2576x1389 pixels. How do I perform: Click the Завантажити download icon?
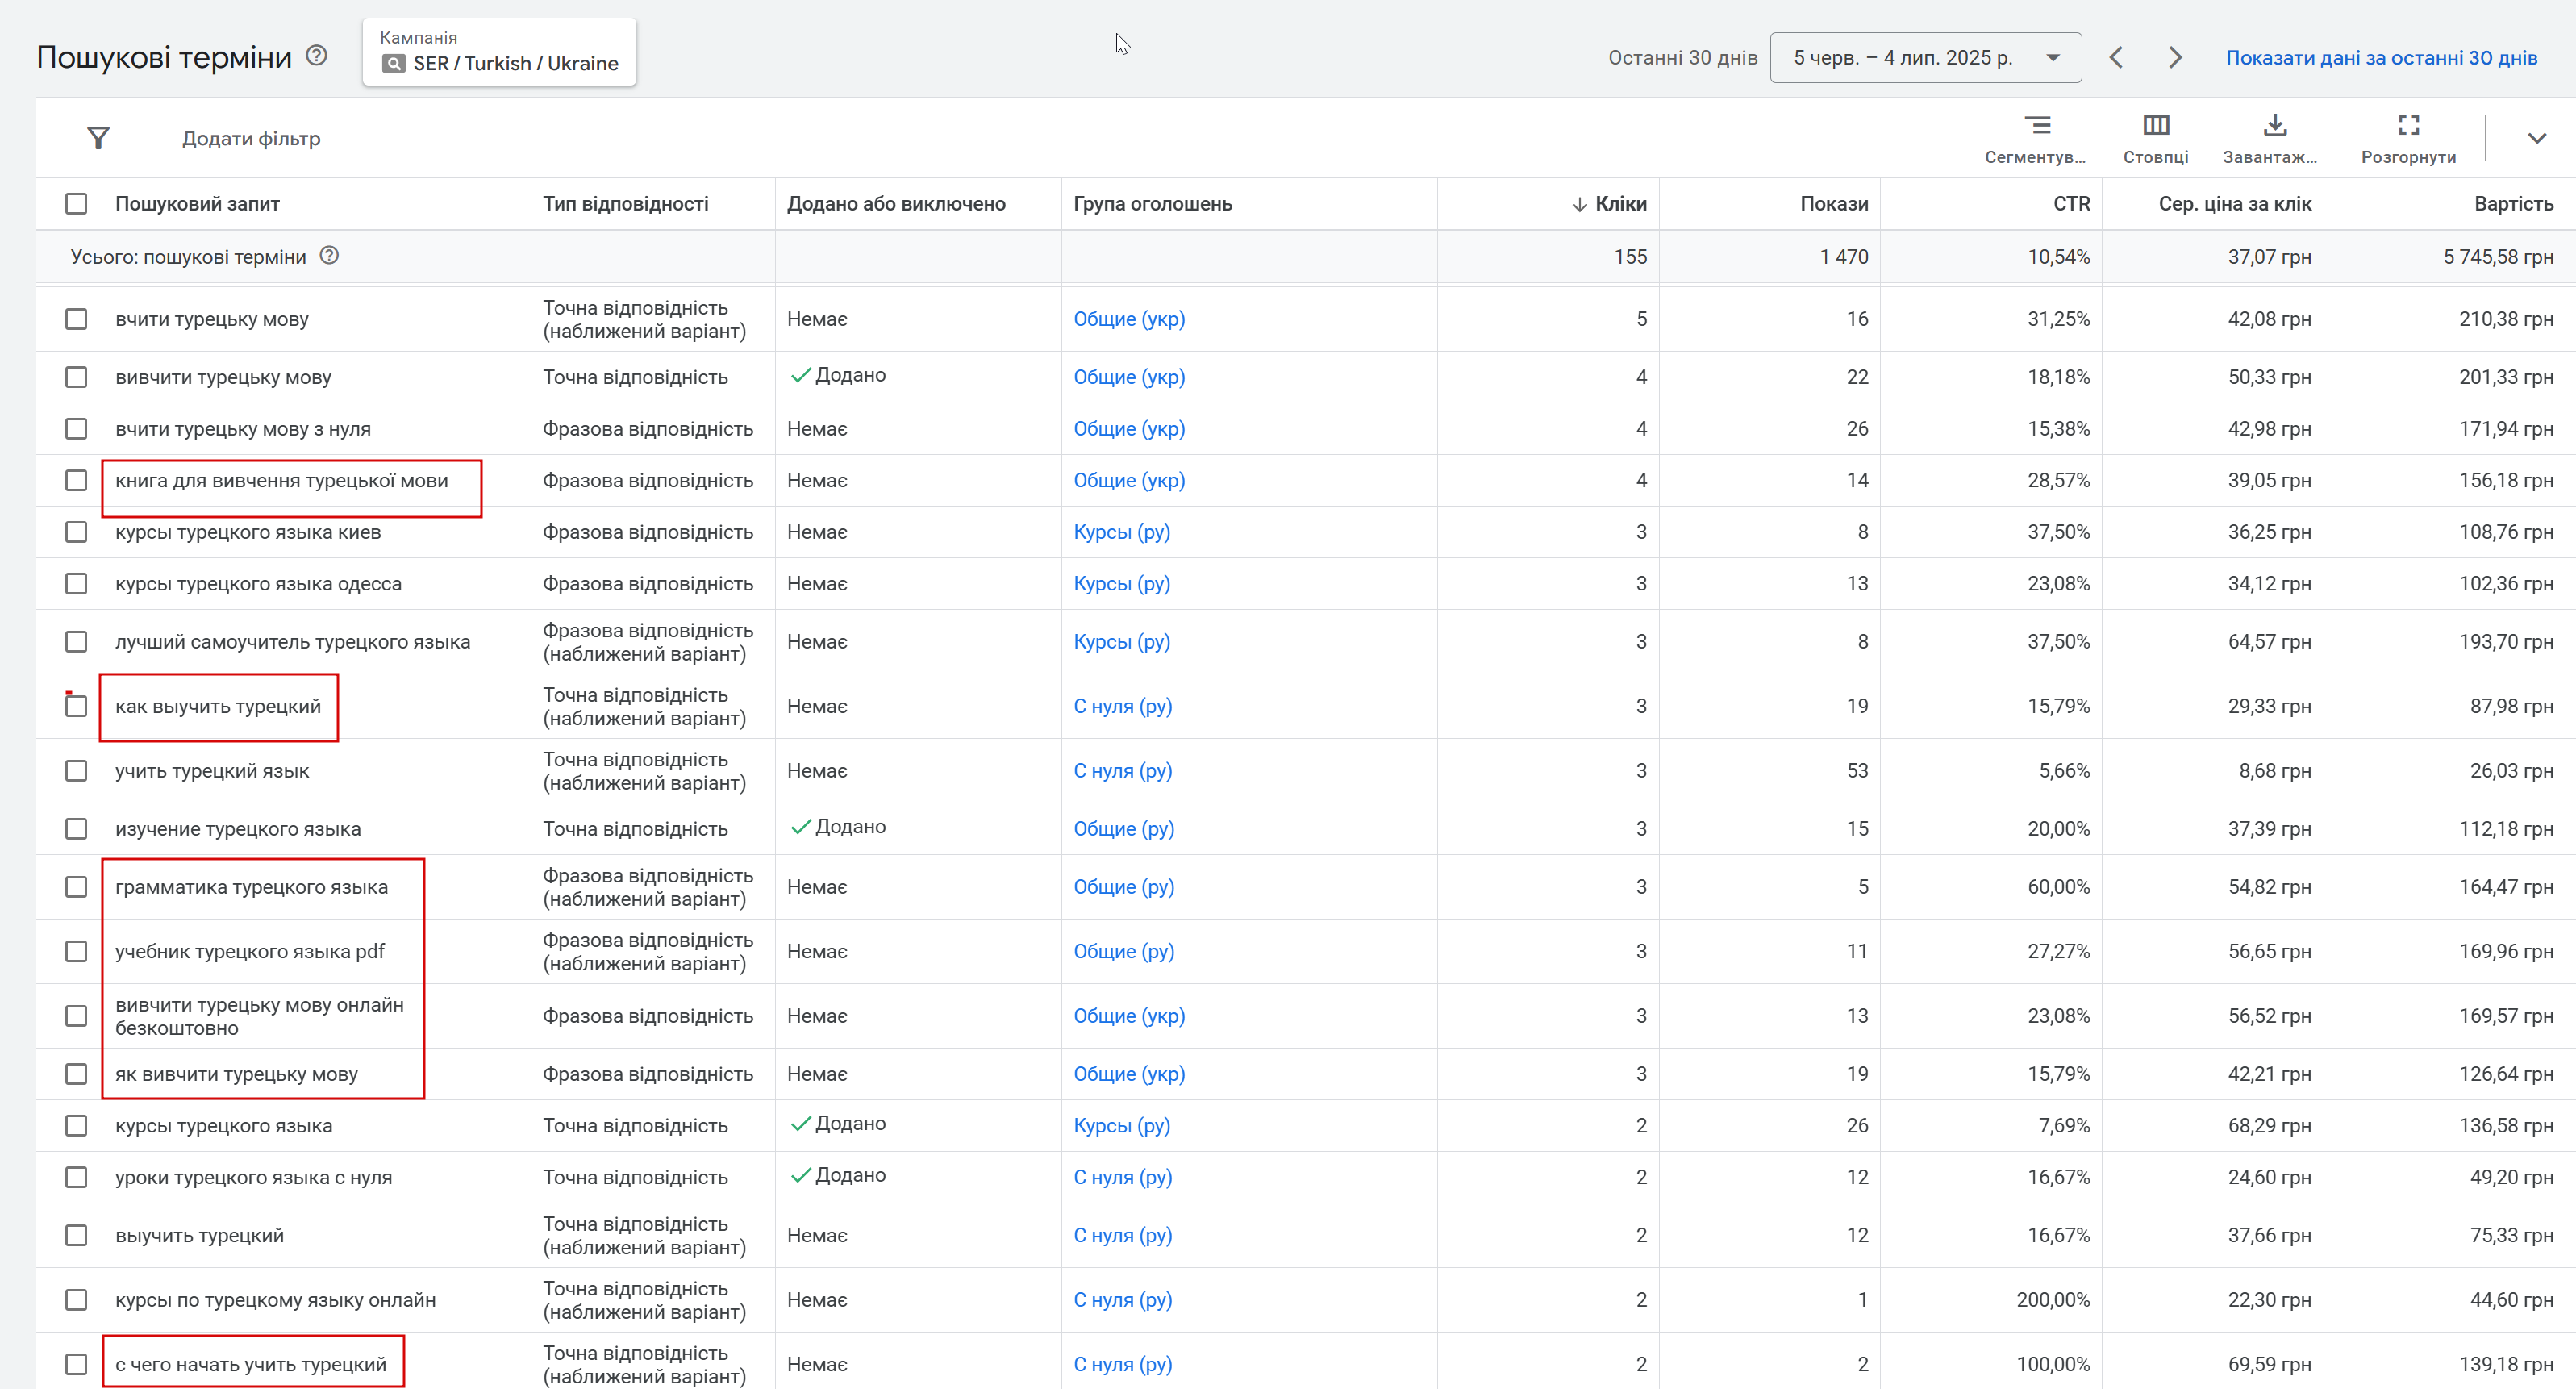[x=2275, y=125]
